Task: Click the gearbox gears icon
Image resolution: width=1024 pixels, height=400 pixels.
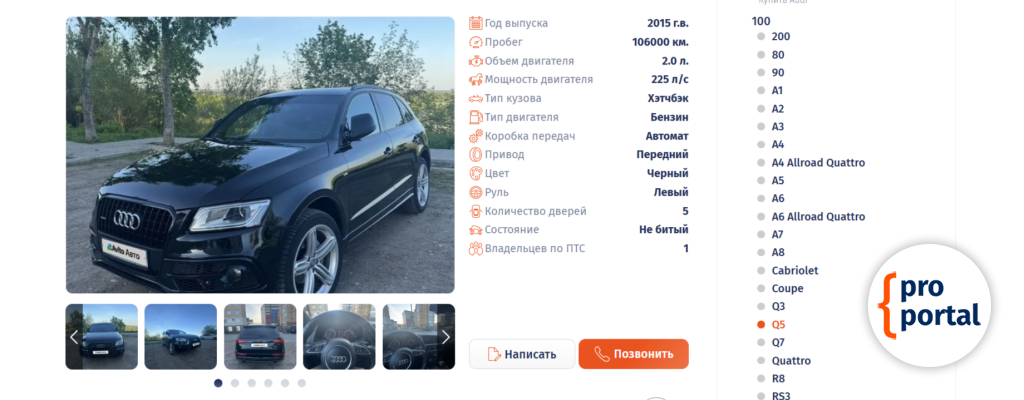Action: pyautogui.click(x=475, y=136)
